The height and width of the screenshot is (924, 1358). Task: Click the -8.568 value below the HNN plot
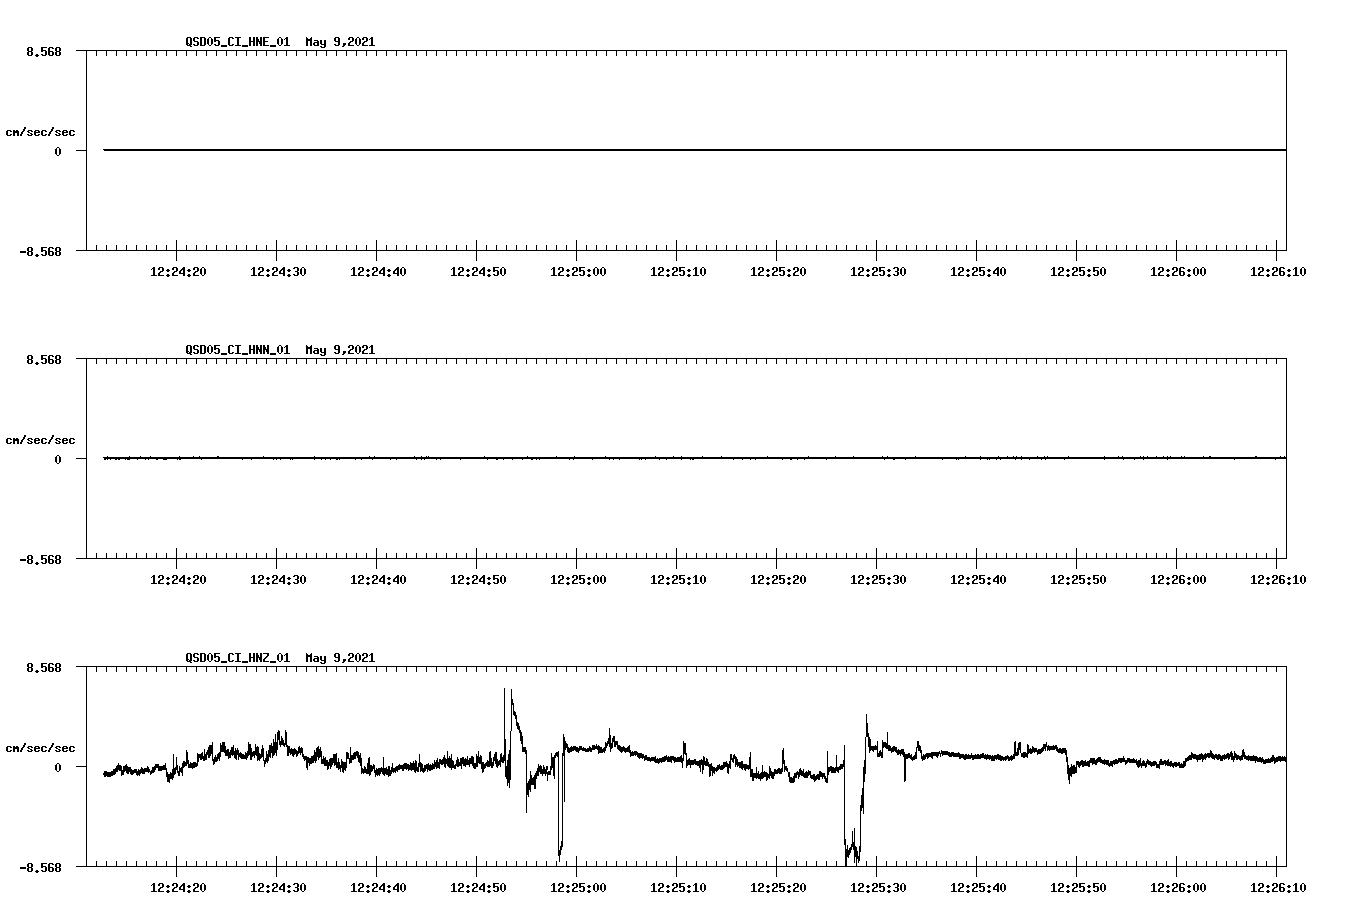coord(38,560)
